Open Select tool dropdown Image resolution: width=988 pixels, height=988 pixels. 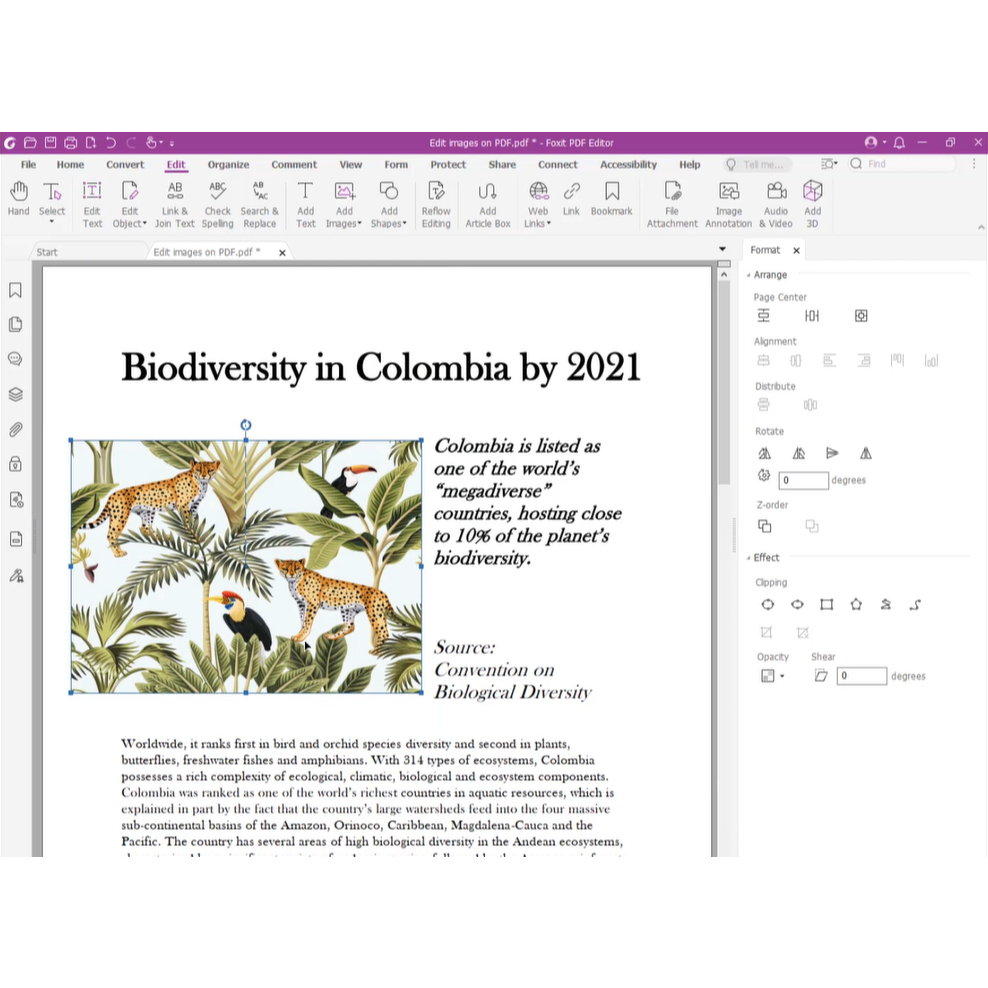pyautogui.click(x=52, y=221)
